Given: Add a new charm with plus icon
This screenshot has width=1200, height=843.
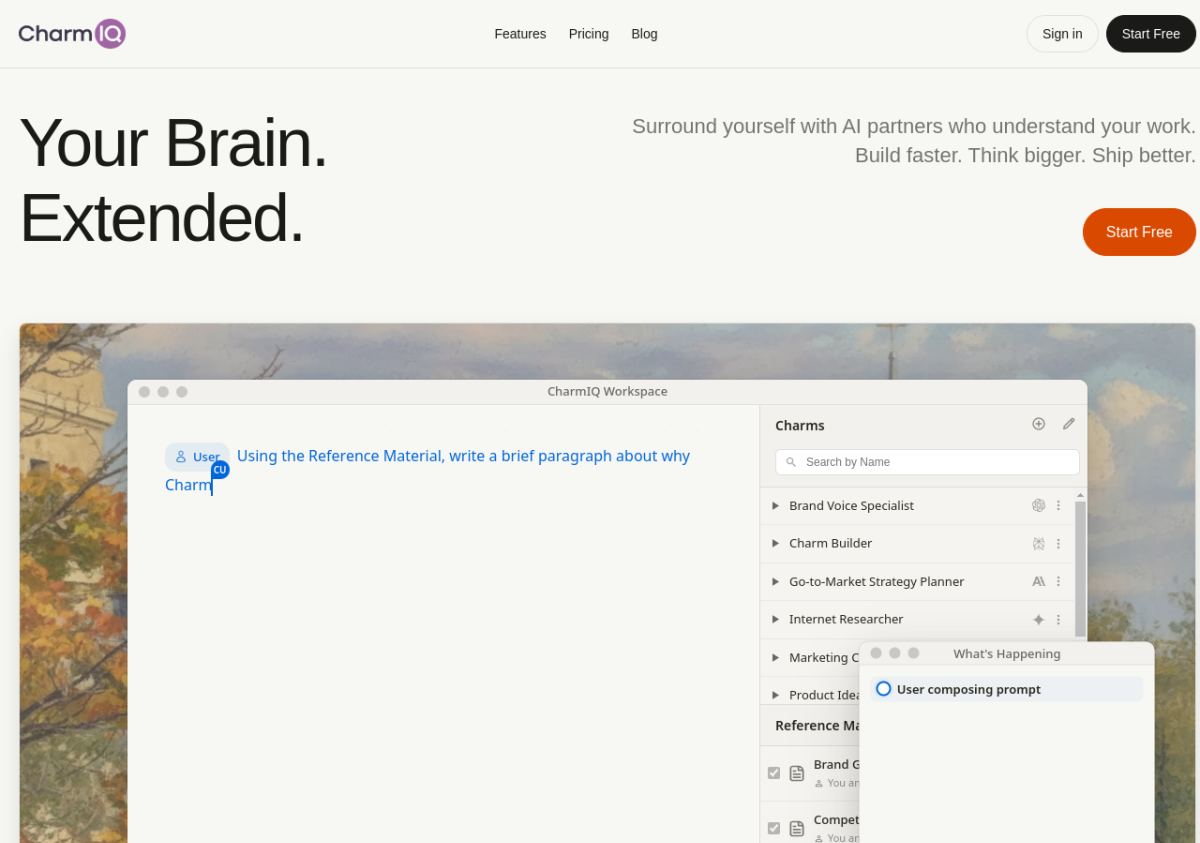Looking at the screenshot, I should coord(1039,424).
